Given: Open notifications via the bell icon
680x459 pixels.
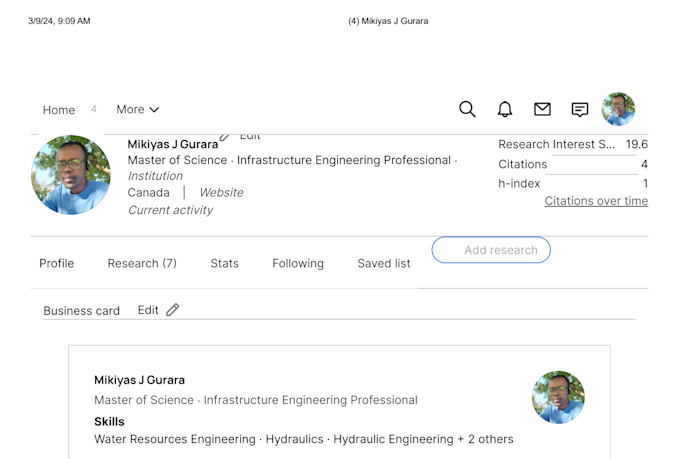Looking at the screenshot, I should 505,109.
